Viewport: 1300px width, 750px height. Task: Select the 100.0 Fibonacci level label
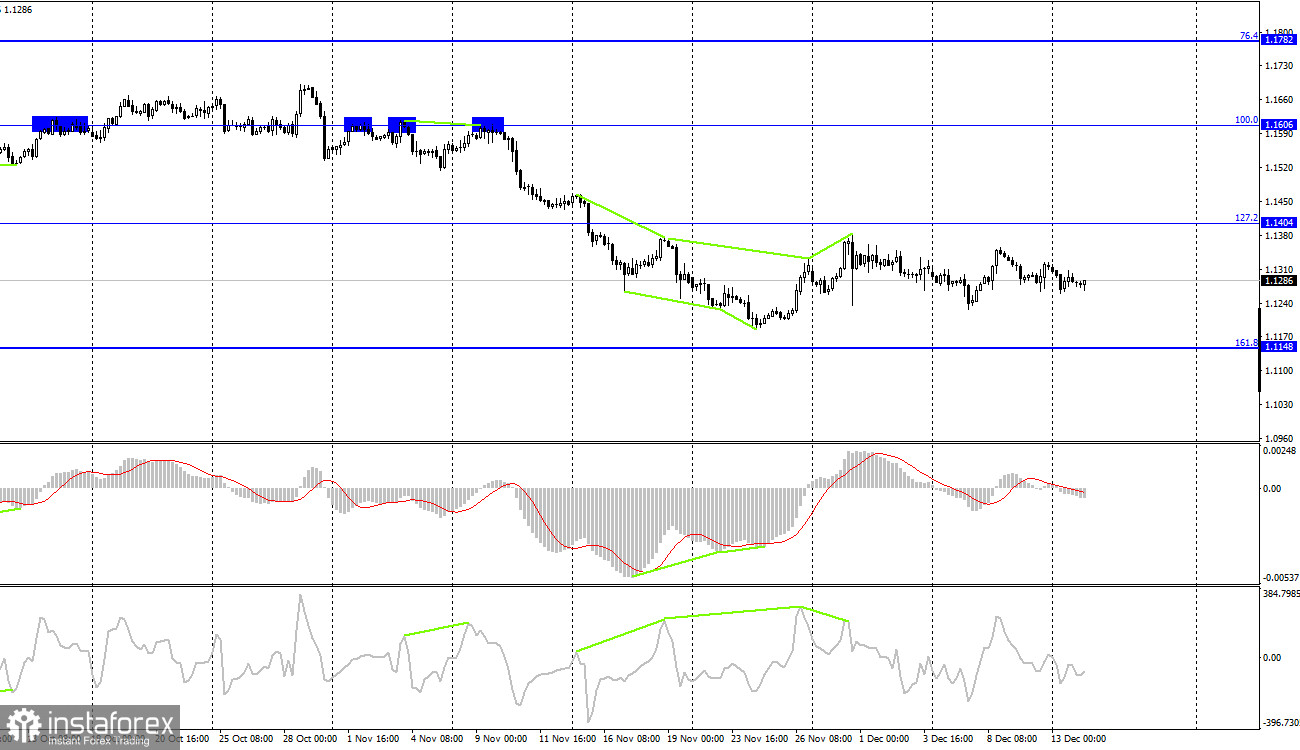(1247, 120)
